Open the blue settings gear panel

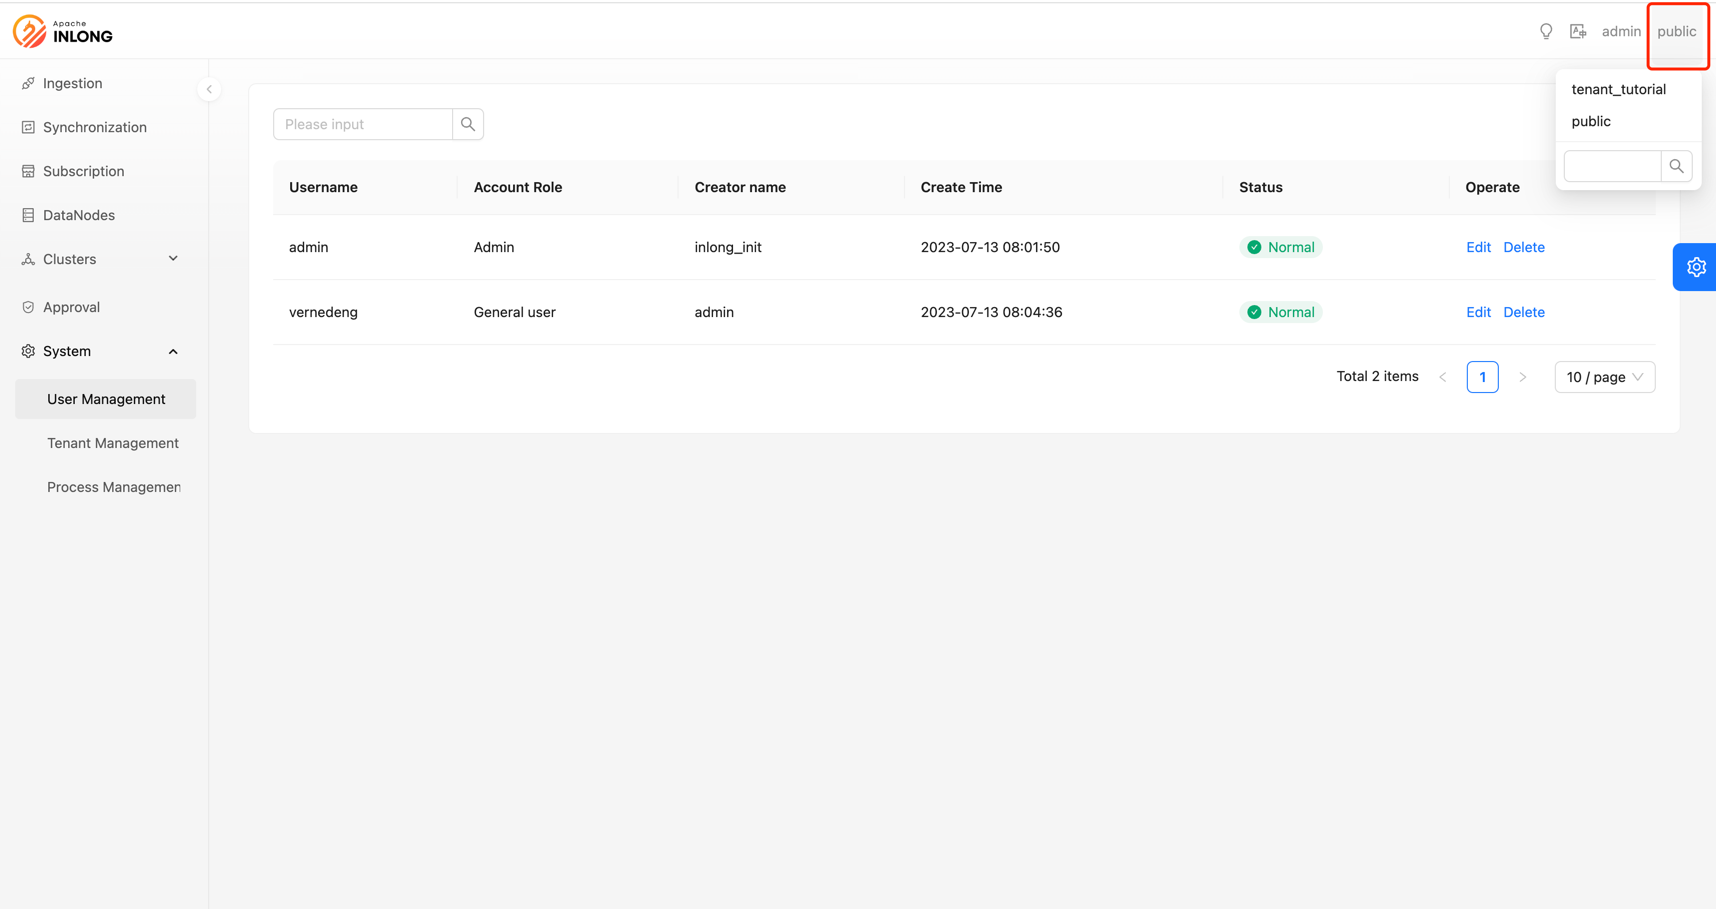click(x=1695, y=267)
